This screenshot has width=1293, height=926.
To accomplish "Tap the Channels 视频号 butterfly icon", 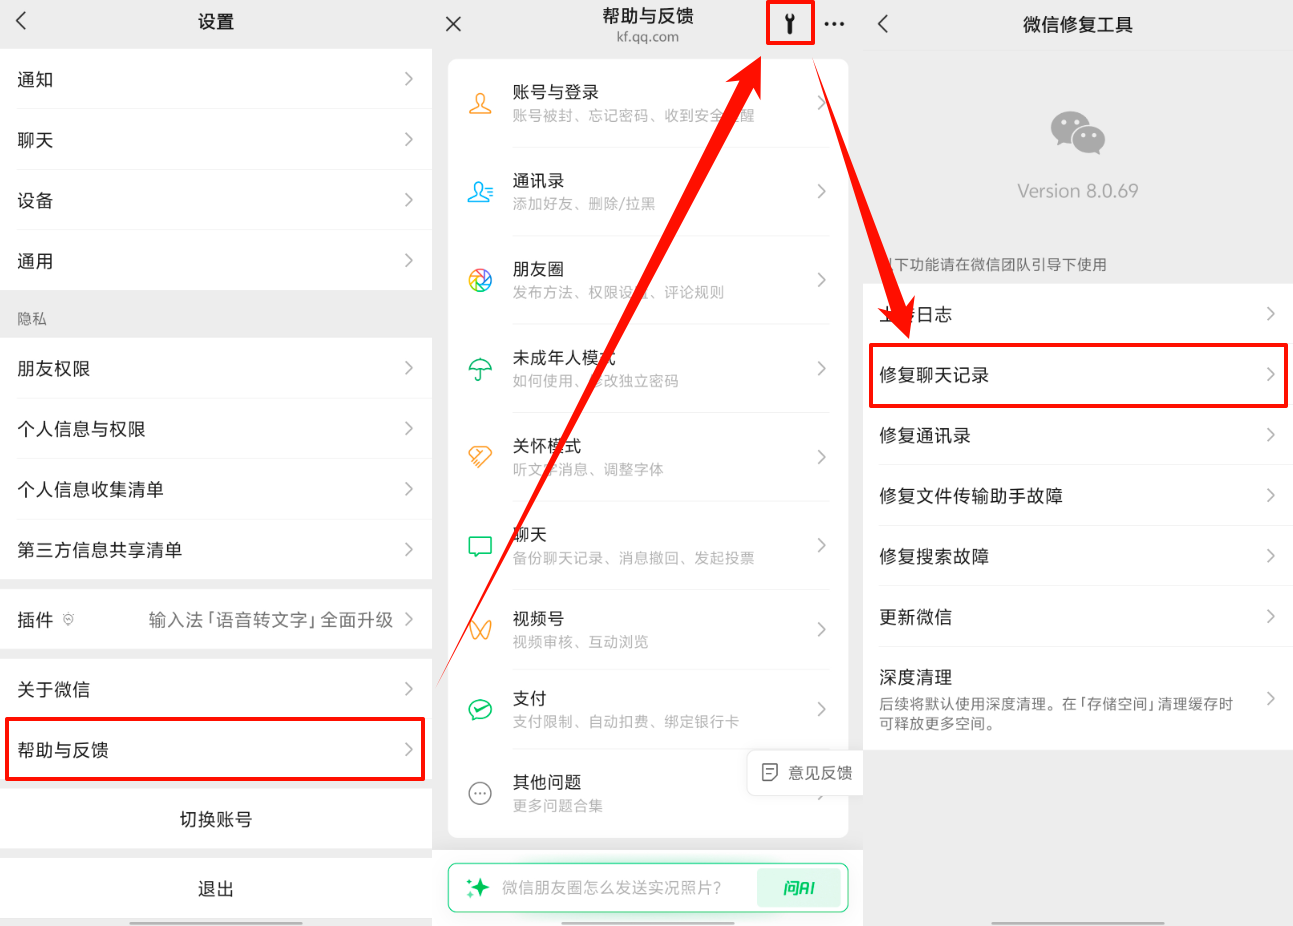I will pyautogui.click(x=480, y=630).
